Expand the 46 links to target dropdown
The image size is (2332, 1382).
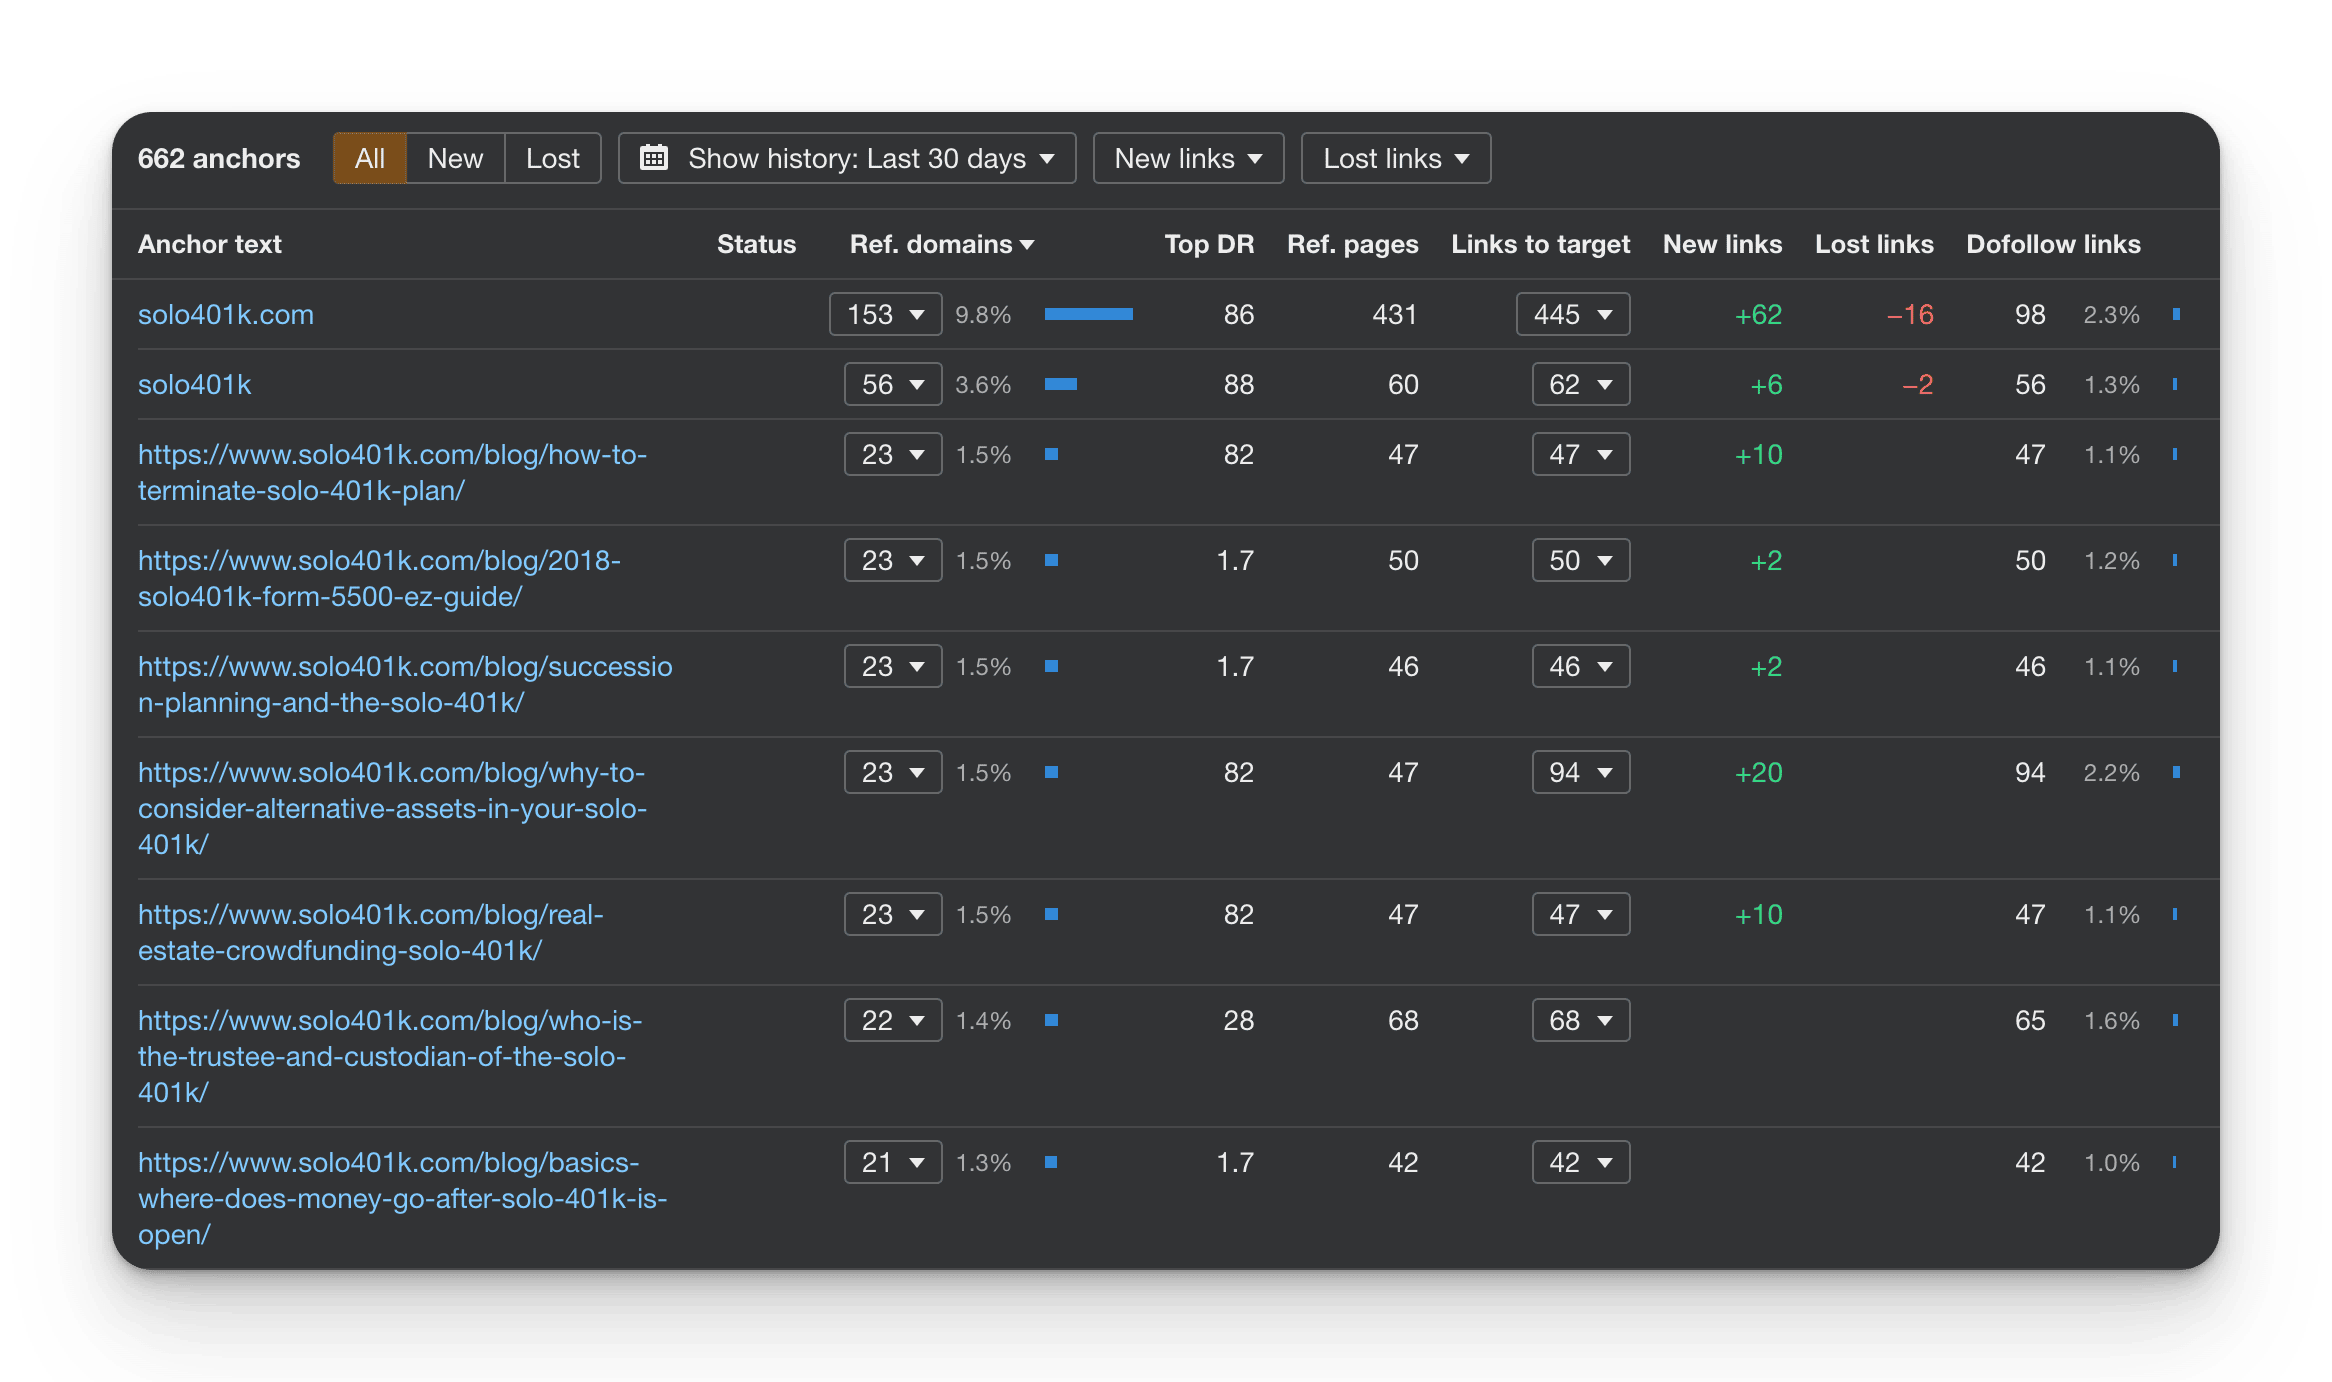(x=1581, y=666)
